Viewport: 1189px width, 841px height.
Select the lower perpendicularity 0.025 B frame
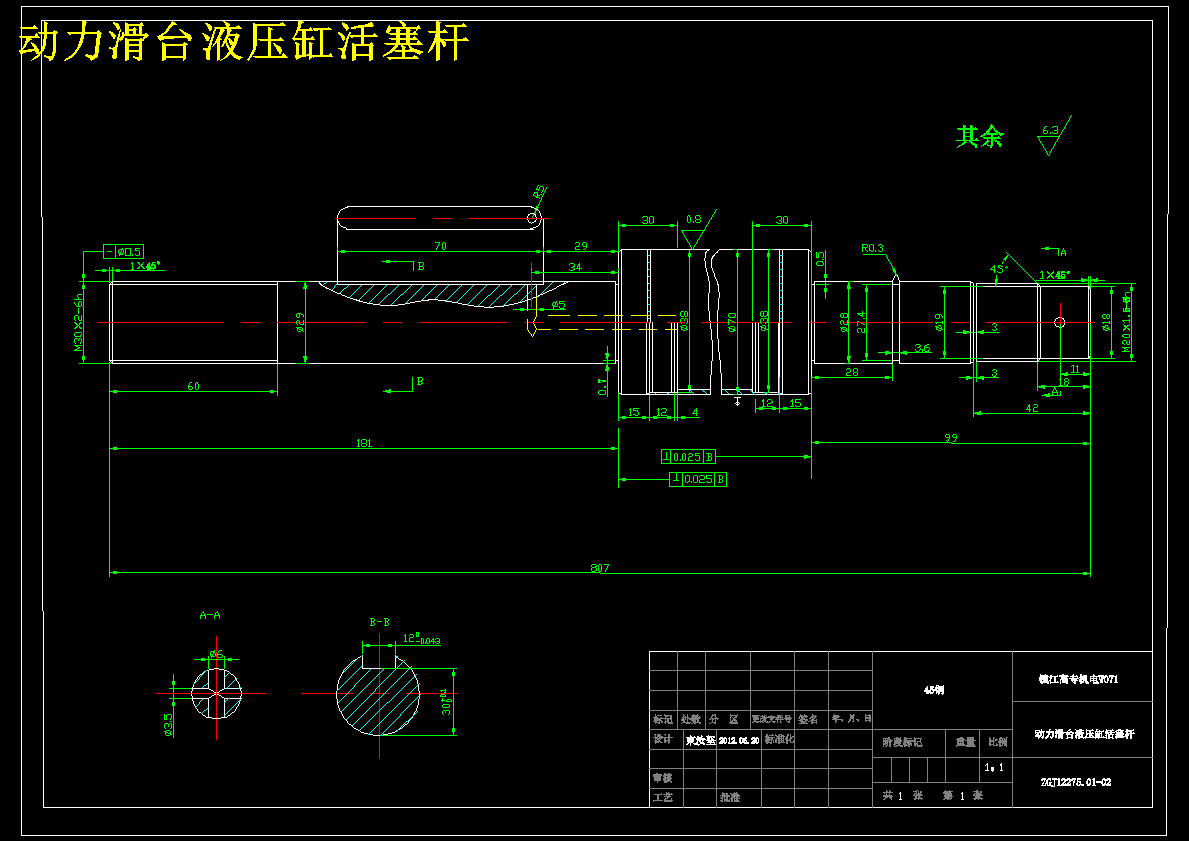[698, 479]
